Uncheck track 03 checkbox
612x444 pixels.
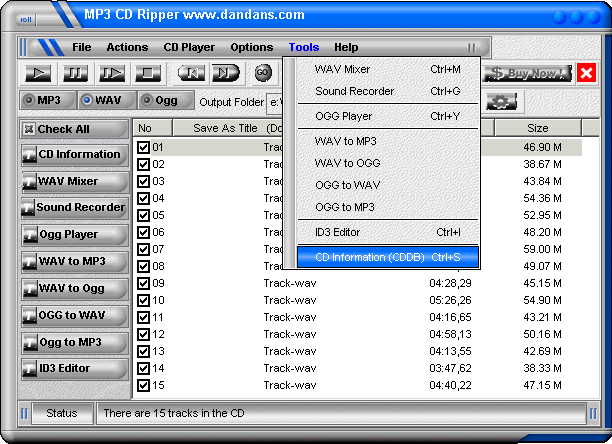pyautogui.click(x=143, y=181)
